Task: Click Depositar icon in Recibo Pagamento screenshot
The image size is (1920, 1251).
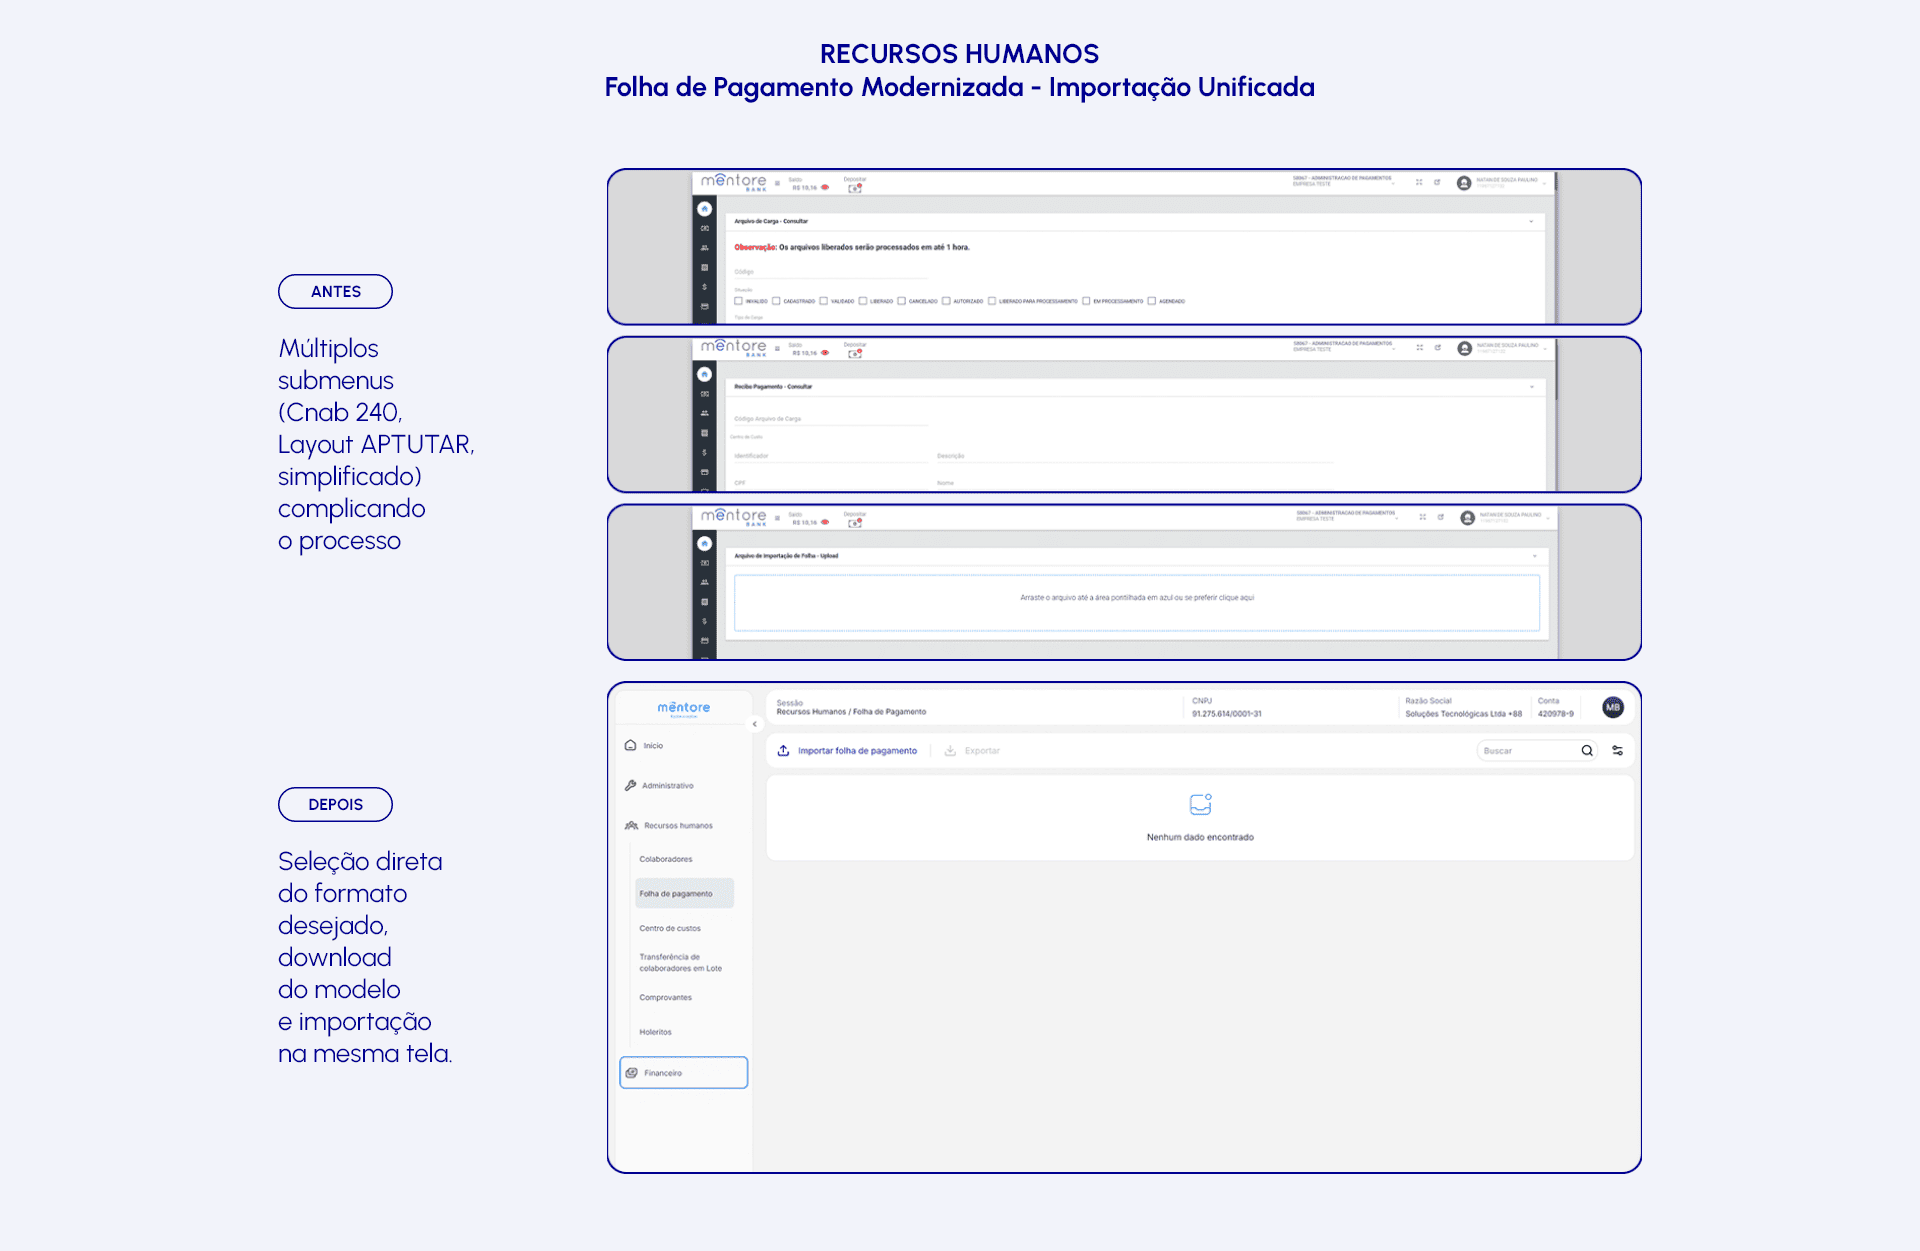Action: 854,353
